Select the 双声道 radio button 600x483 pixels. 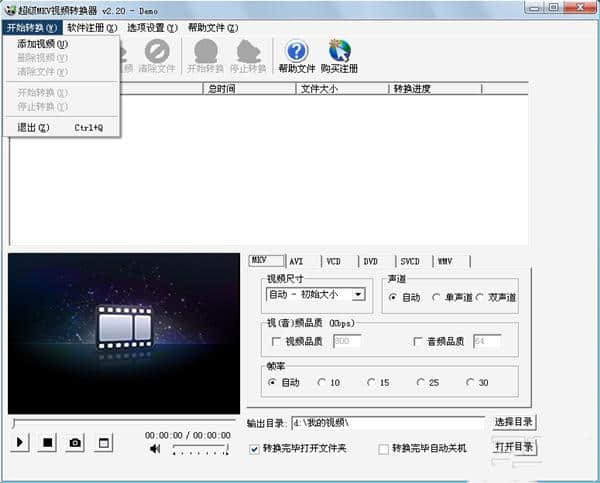coord(480,297)
